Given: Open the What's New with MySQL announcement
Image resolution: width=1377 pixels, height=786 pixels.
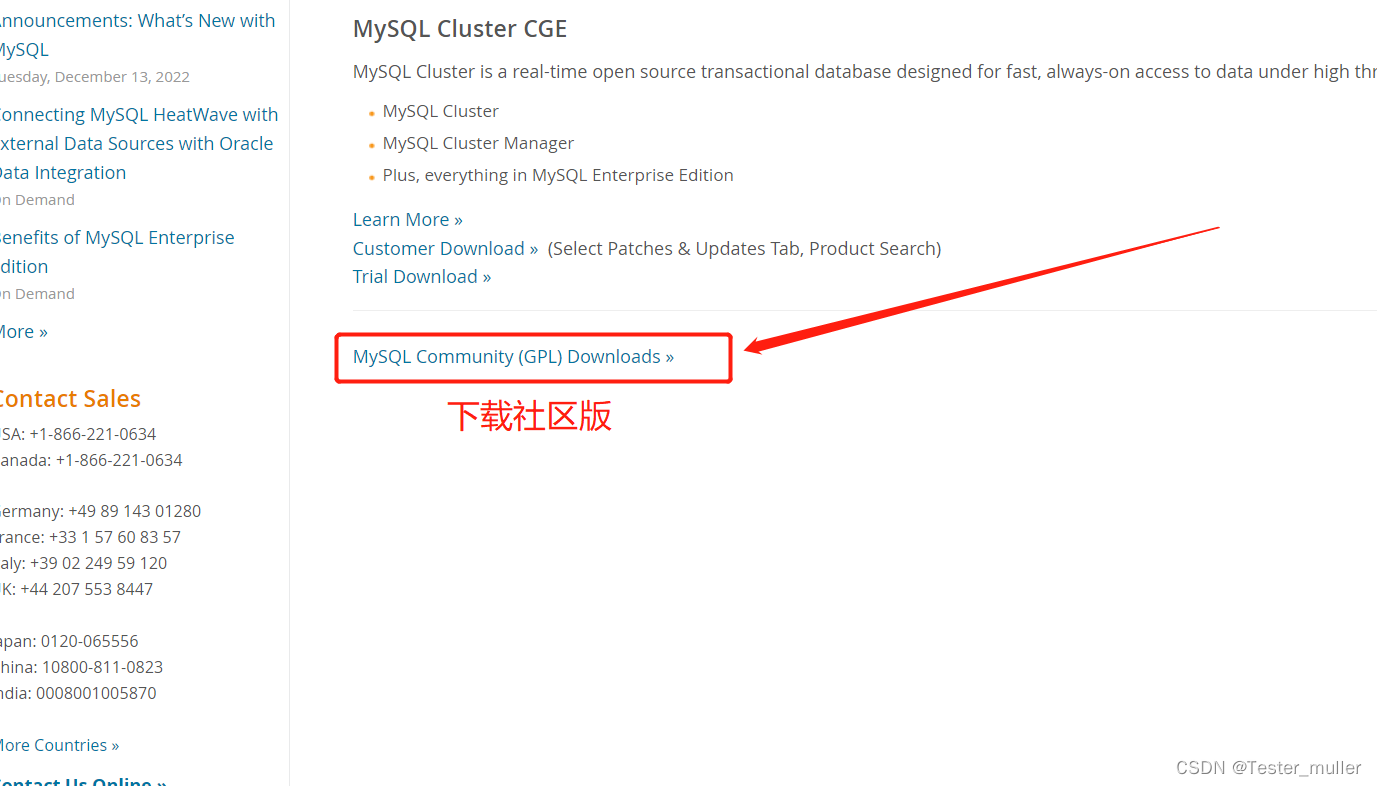Looking at the screenshot, I should (136, 35).
